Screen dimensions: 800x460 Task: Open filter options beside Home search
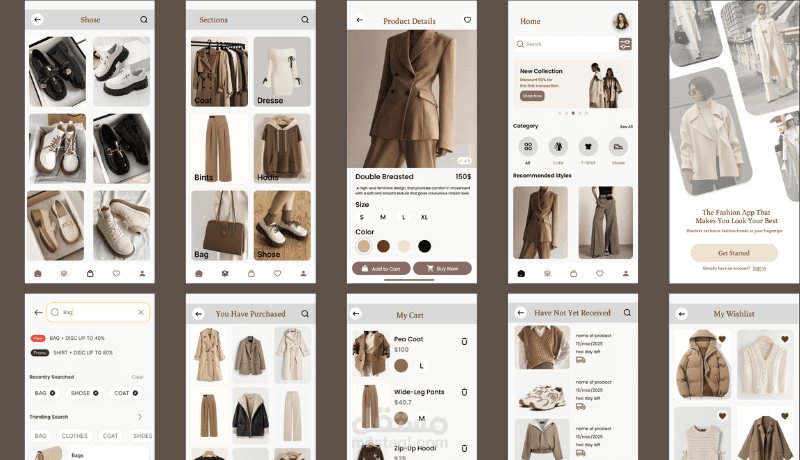coord(626,44)
